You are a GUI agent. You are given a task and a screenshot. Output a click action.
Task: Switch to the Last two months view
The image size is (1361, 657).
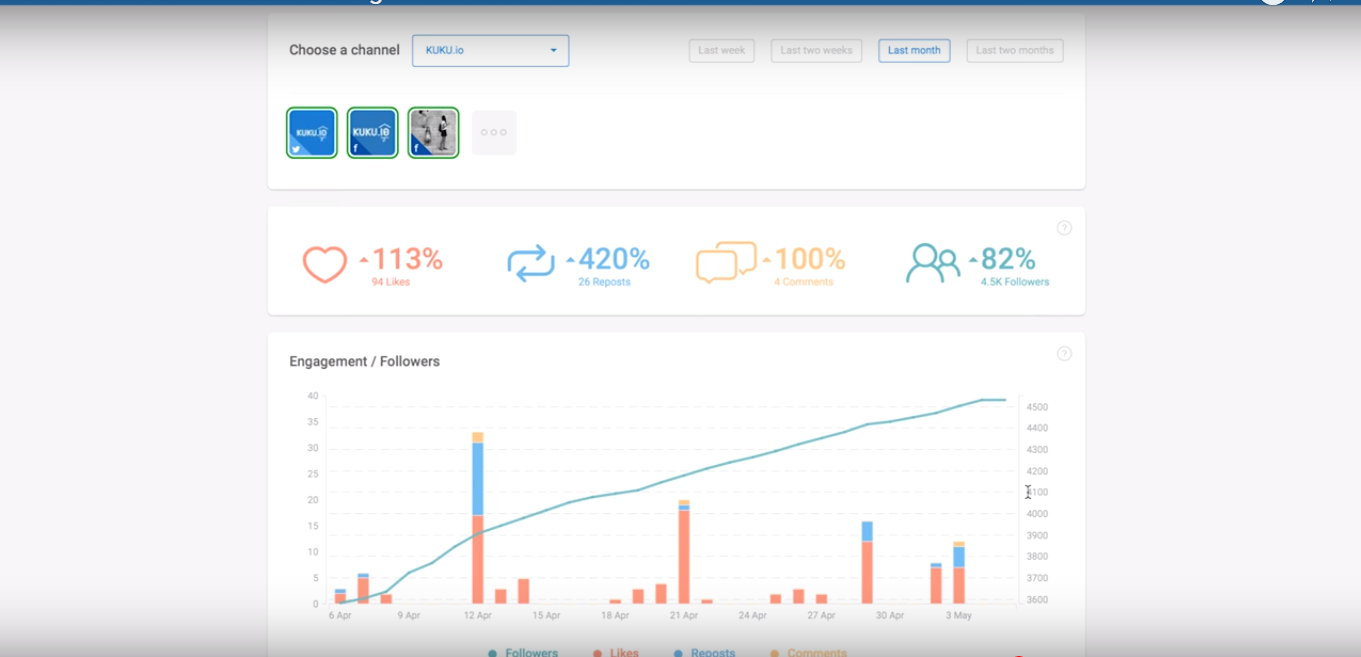coord(1014,50)
